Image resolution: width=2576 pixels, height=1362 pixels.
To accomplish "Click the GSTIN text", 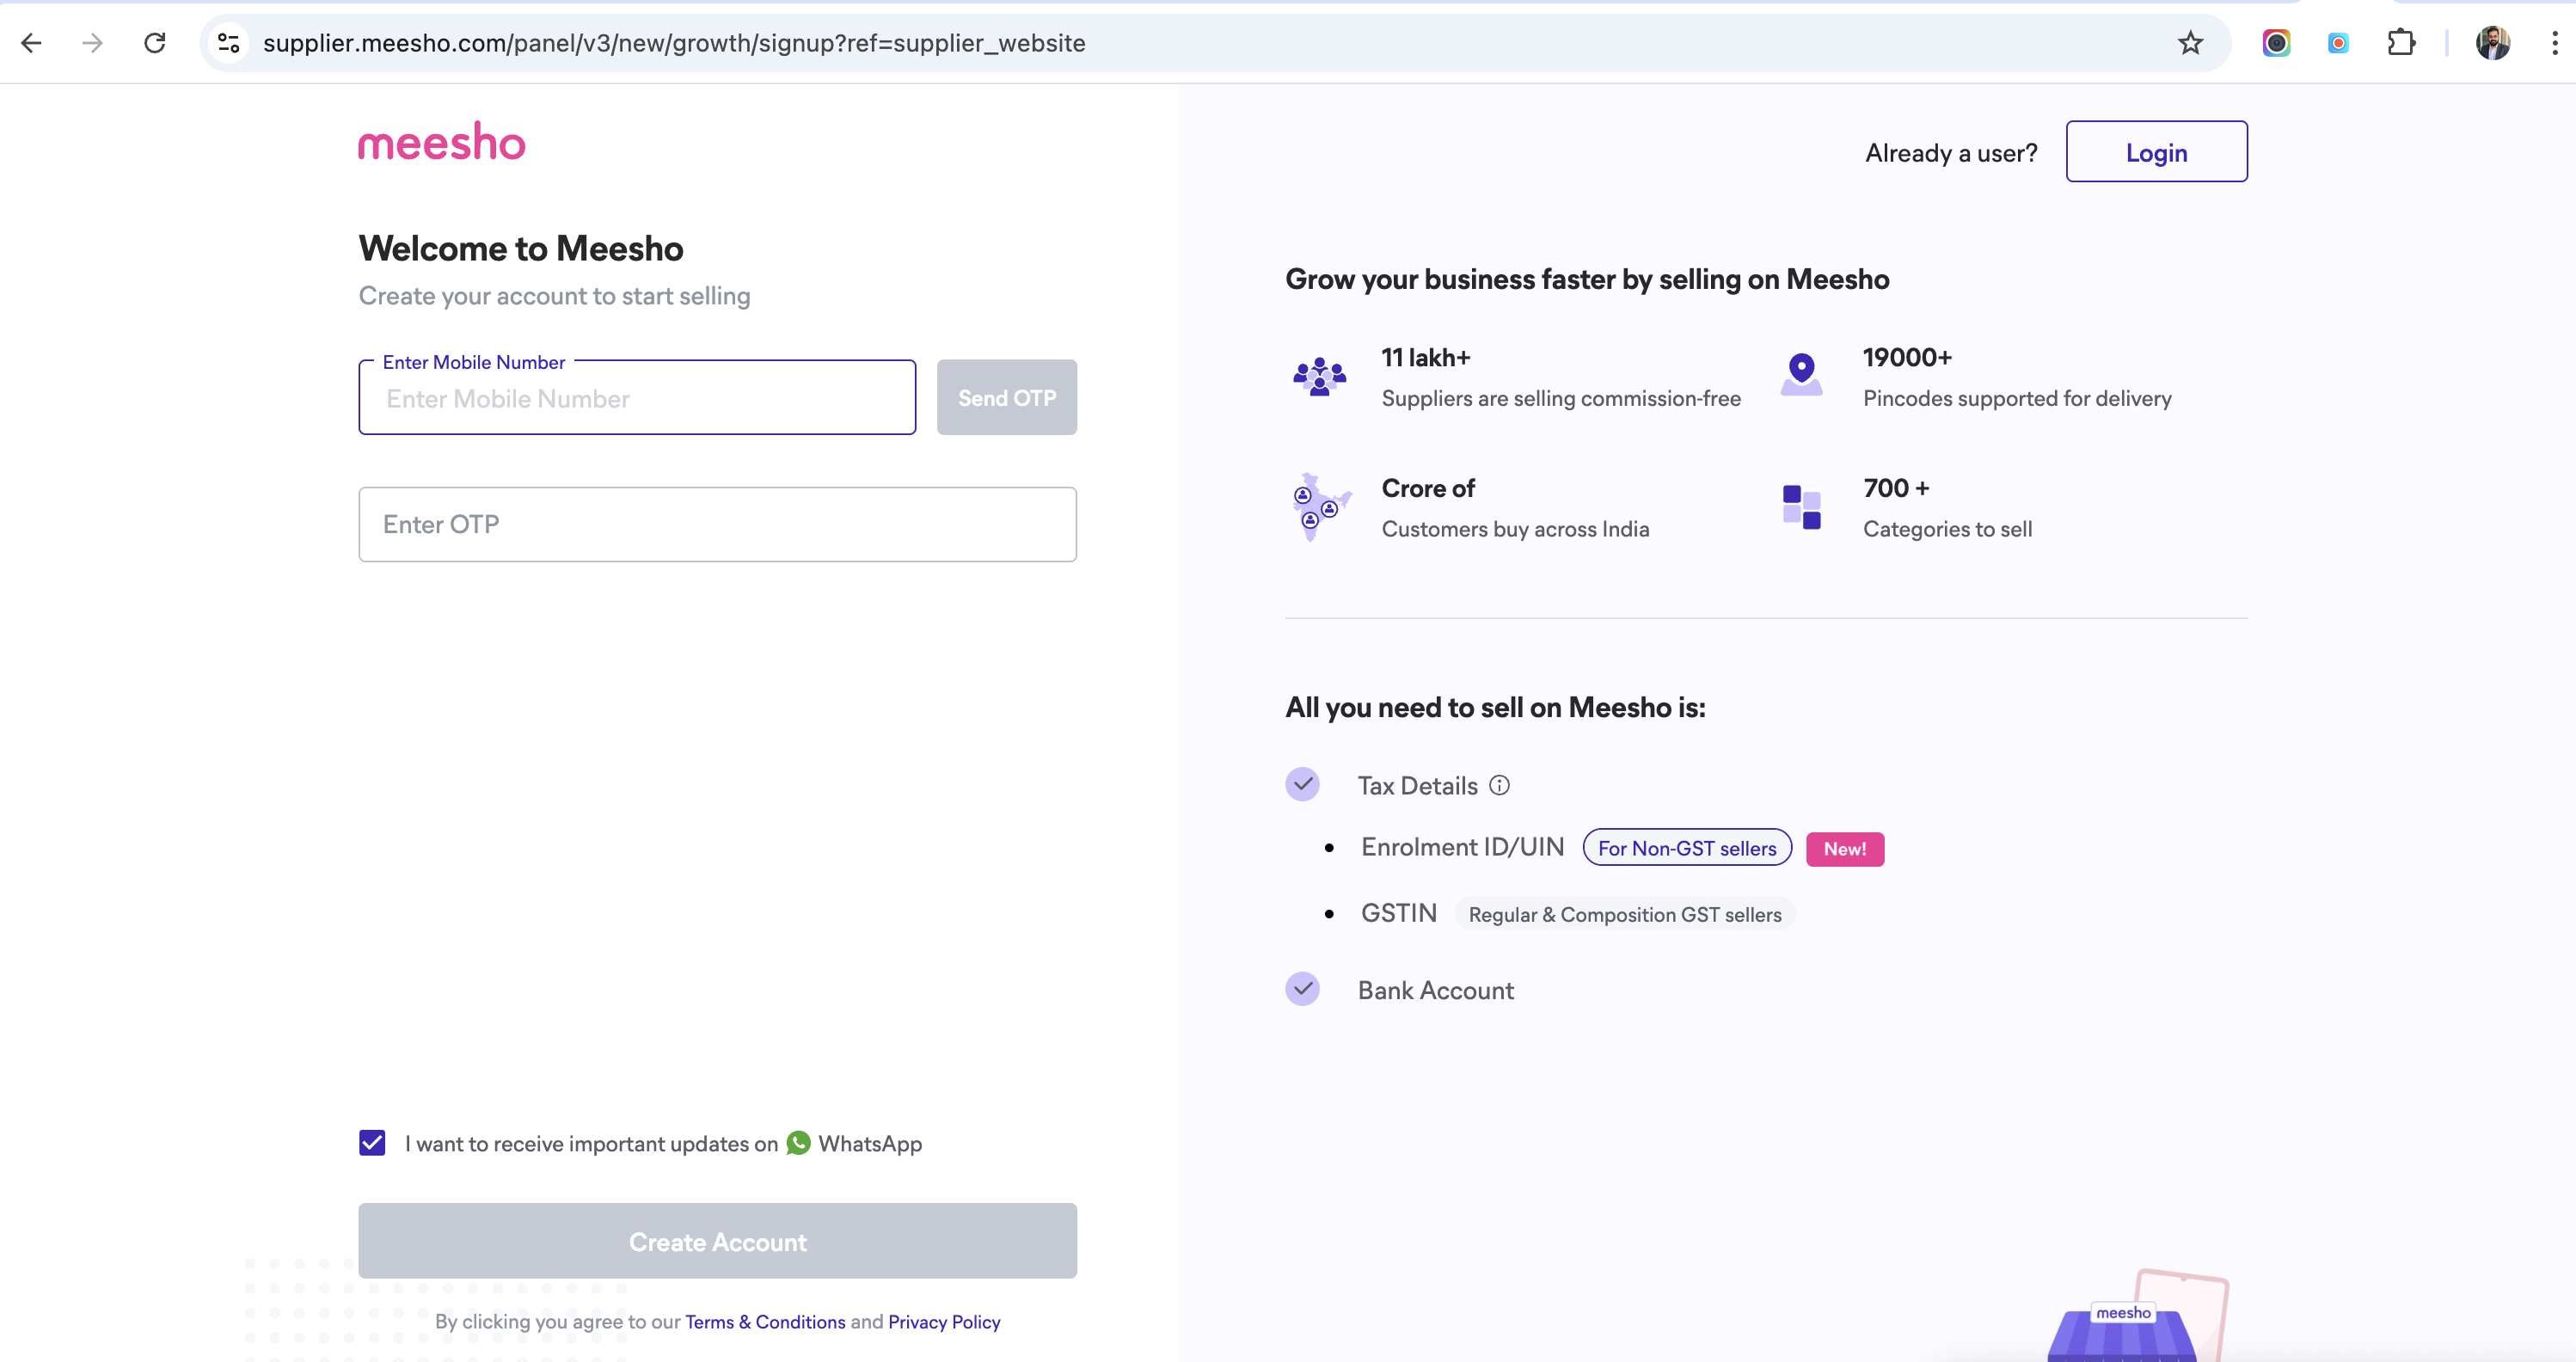I will pos(1399,913).
